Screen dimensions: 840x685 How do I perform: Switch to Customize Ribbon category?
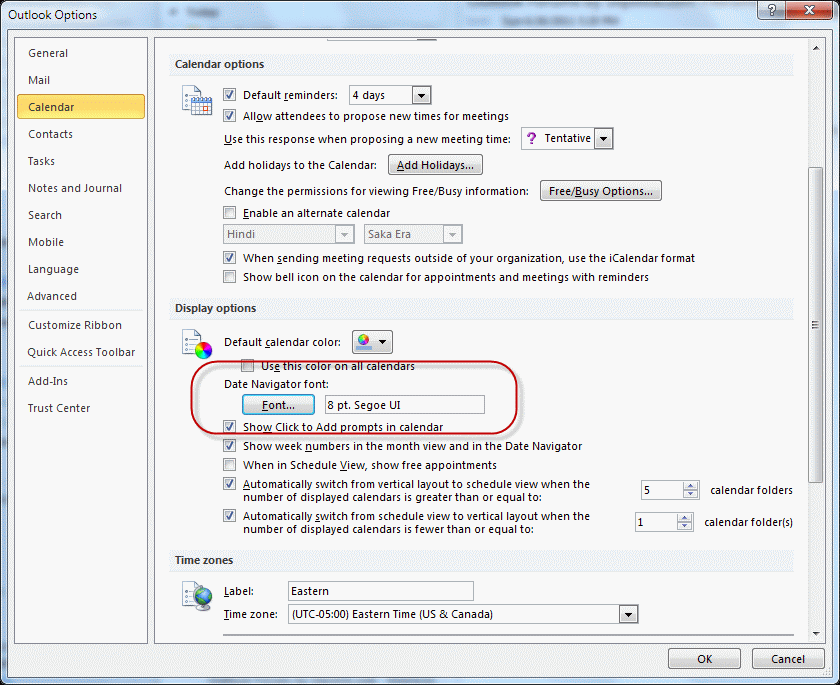75,325
